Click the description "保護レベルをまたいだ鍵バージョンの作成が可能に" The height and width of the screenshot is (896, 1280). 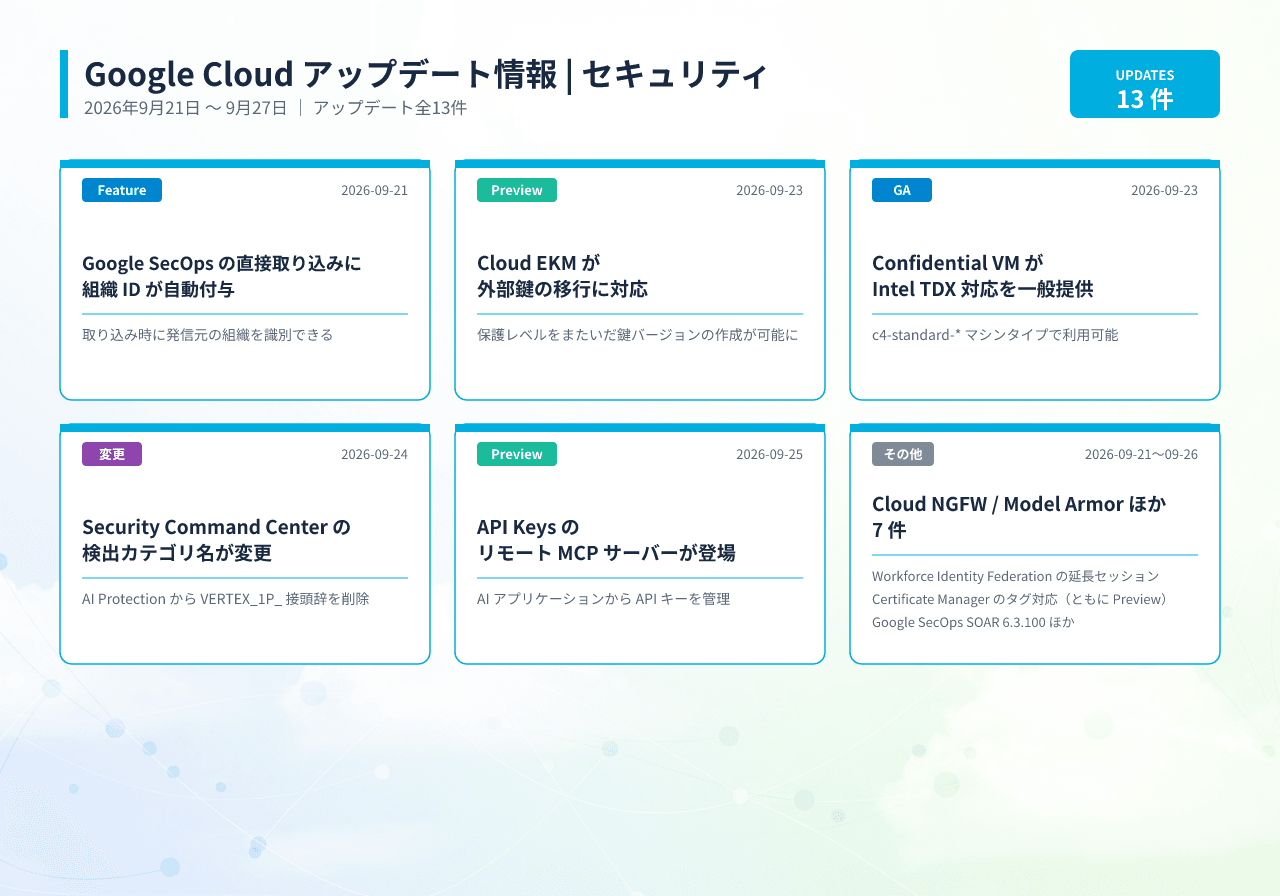(638, 334)
